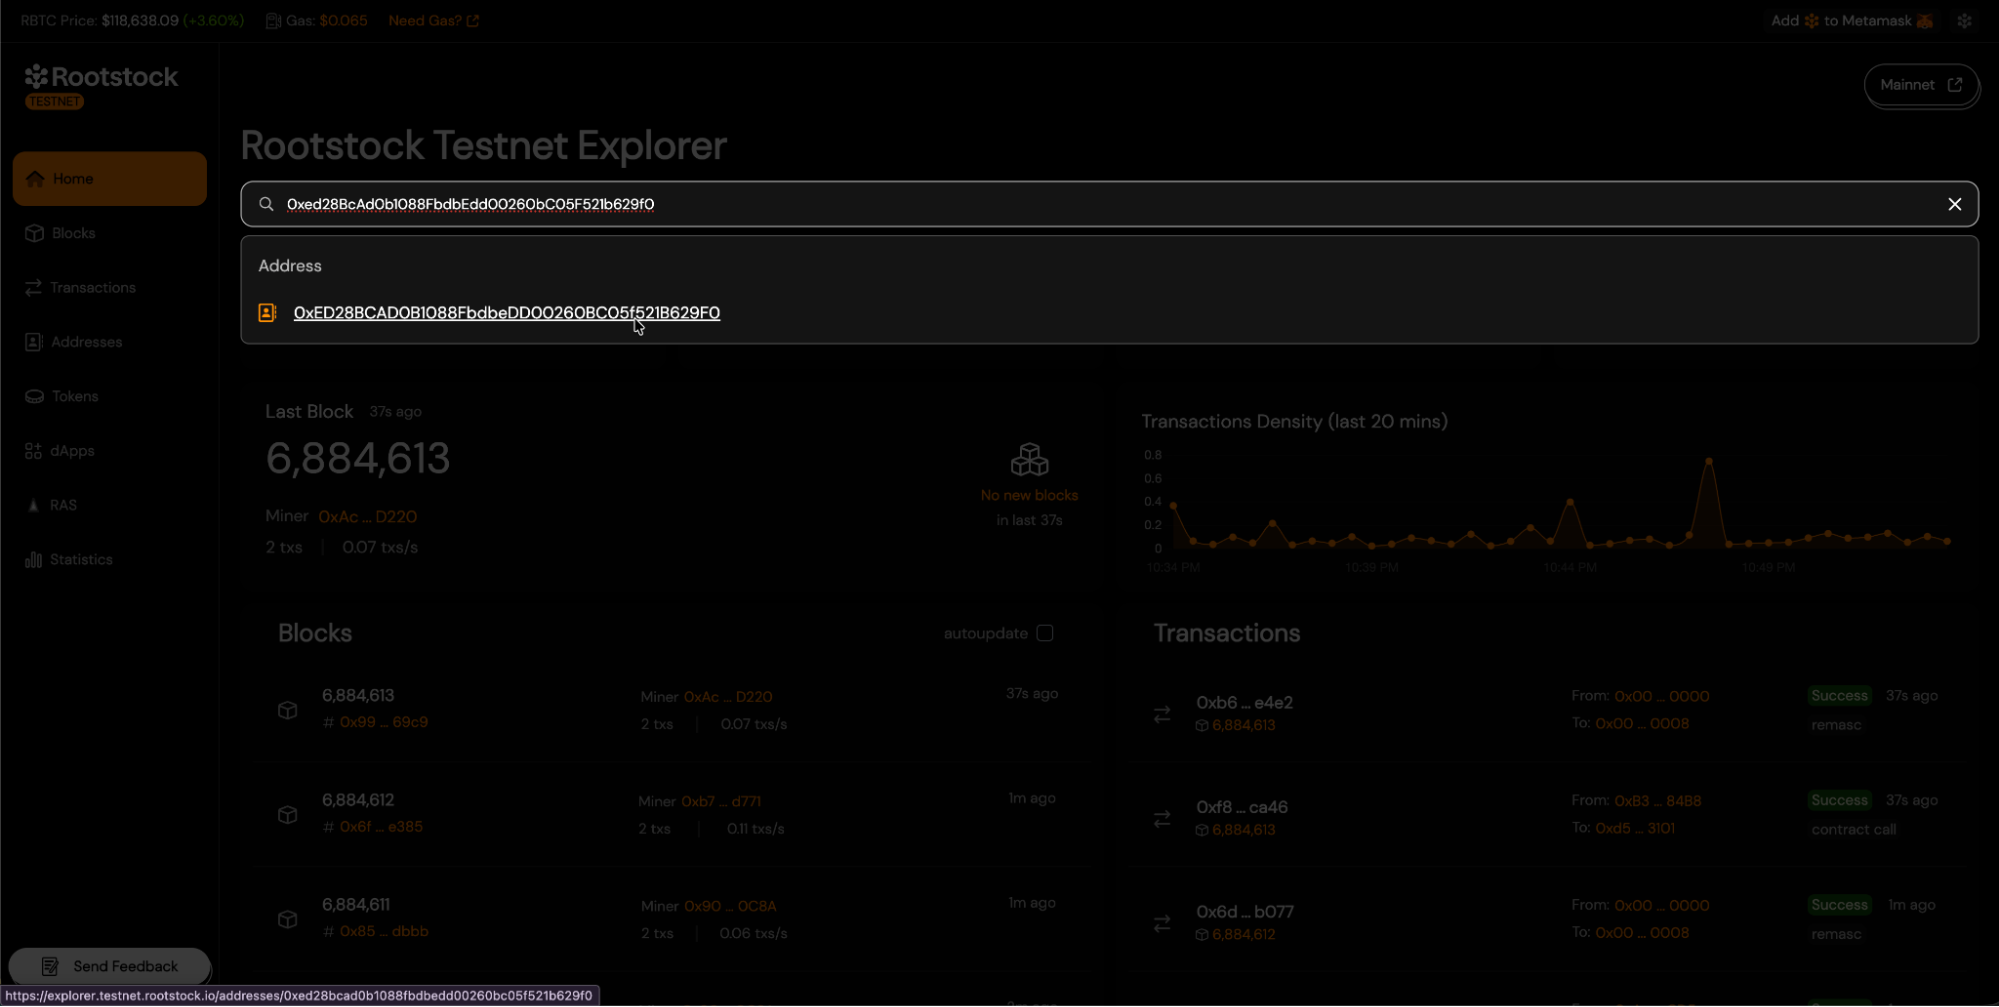Click the Add to Metamask fox icon
This screenshot has height=1007, width=1999.
[1924, 21]
